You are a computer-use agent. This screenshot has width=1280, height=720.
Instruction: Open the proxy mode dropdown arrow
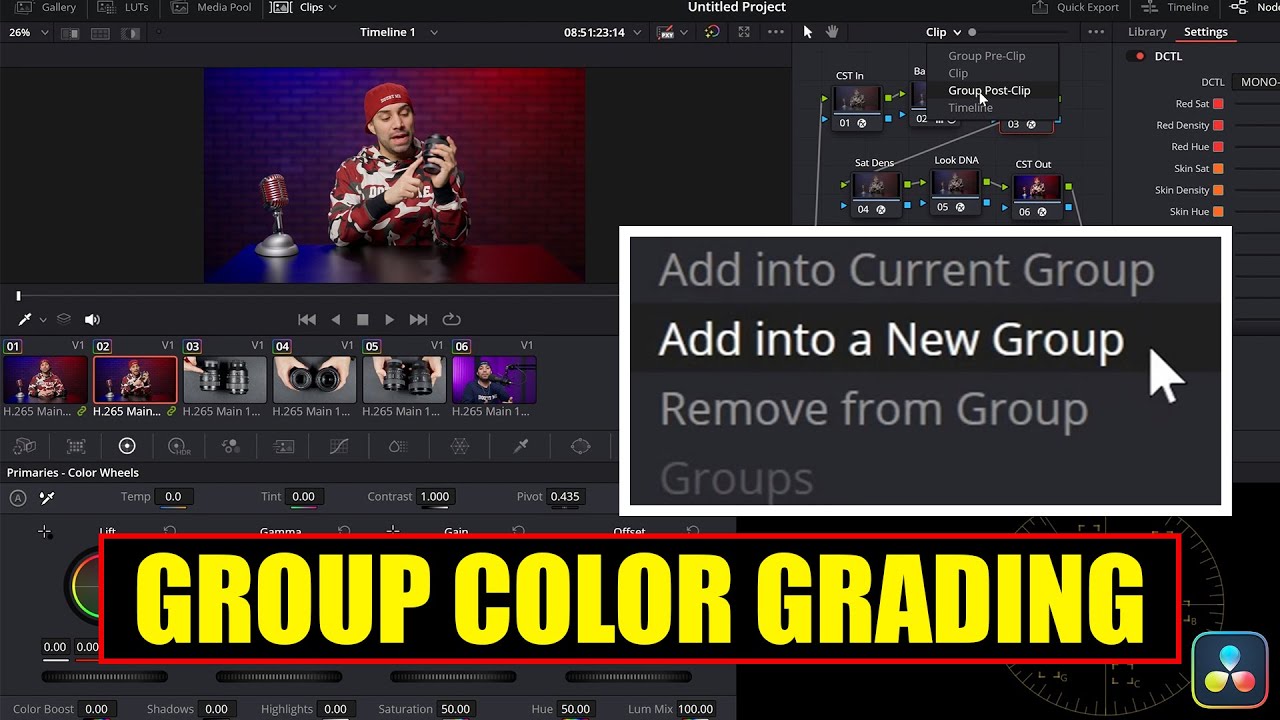click(x=684, y=32)
